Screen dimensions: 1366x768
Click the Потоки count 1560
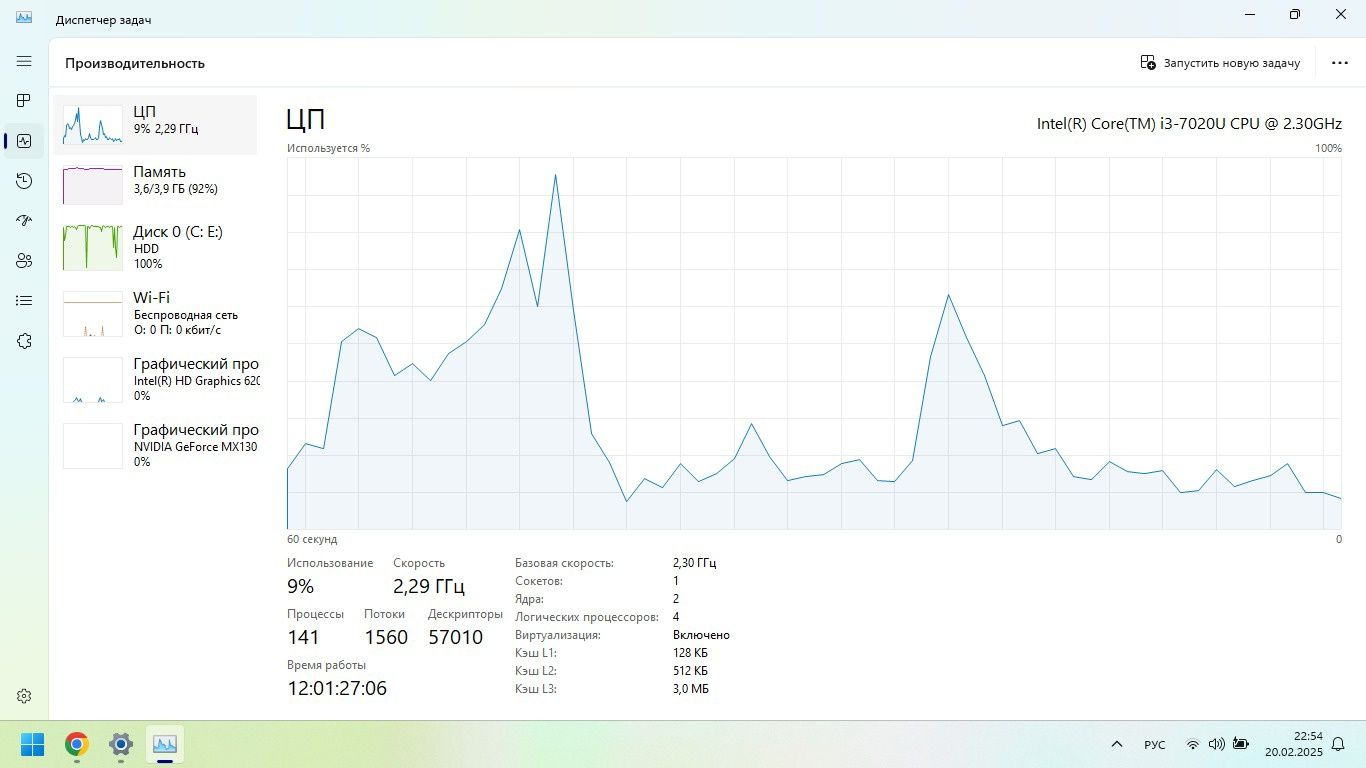[386, 637]
